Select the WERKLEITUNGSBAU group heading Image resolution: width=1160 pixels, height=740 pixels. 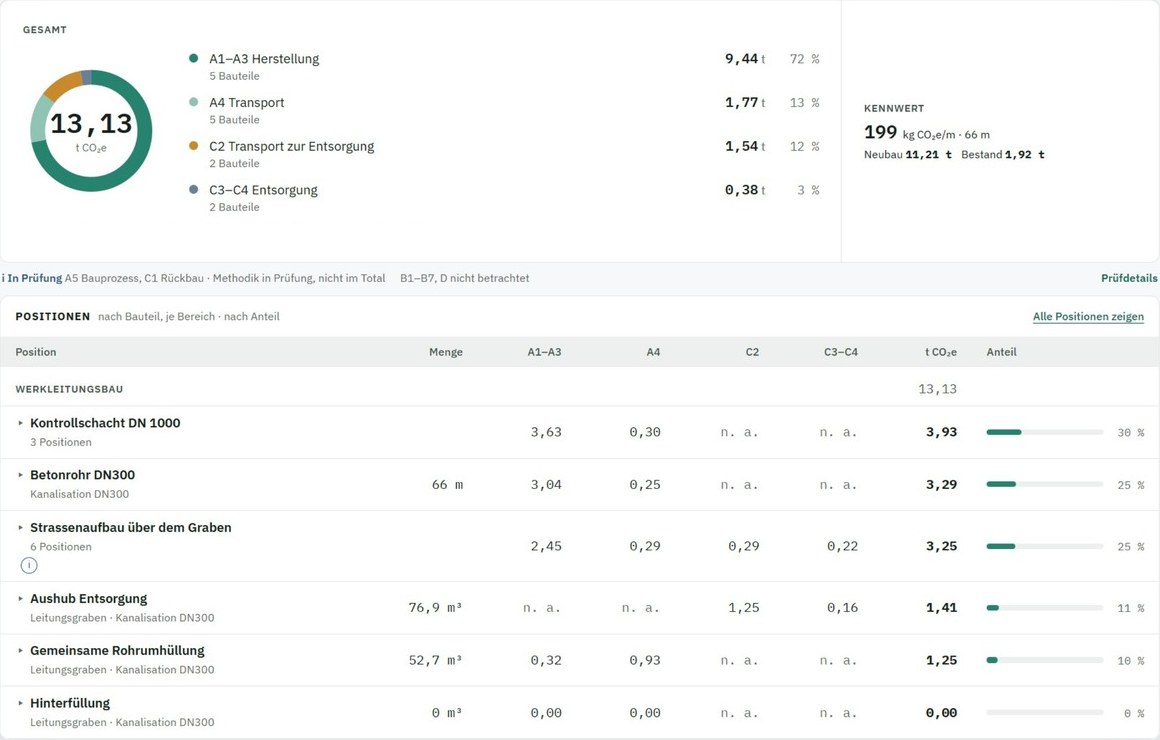(x=70, y=389)
